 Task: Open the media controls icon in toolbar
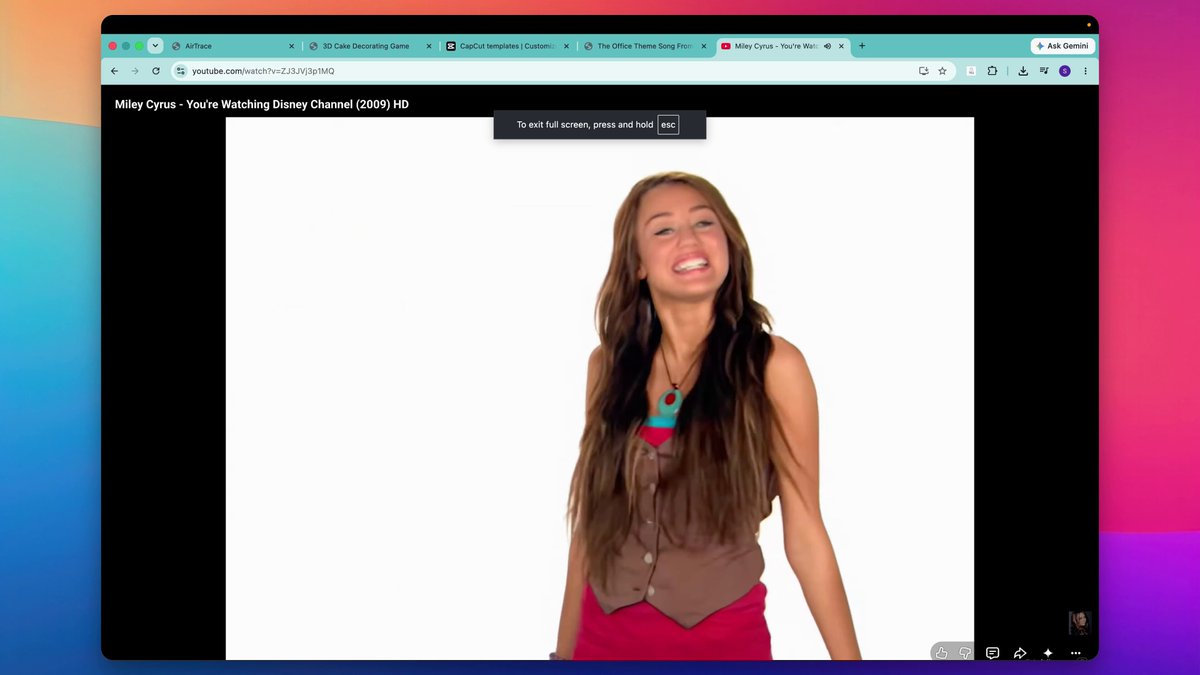pos(1044,71)
